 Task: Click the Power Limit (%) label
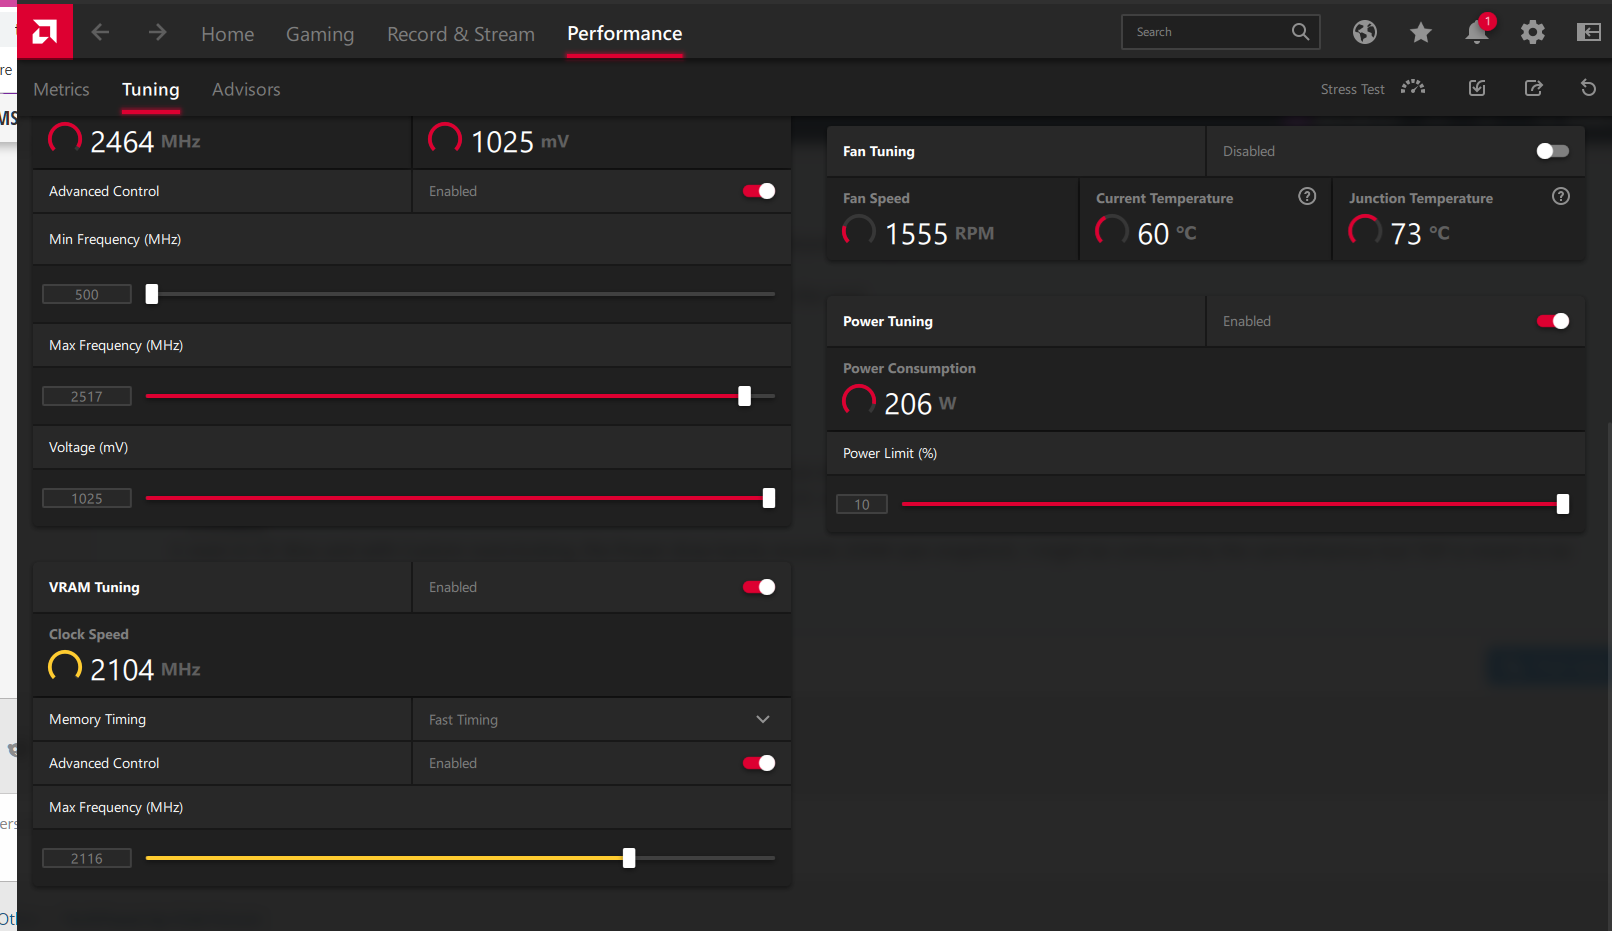click(x=890, y=453)
